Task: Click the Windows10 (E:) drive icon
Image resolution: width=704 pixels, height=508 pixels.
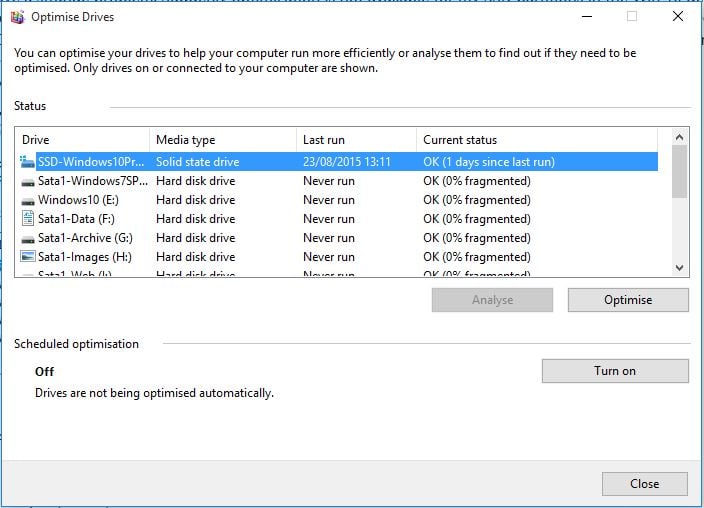Action: click(x=28, y=201)
